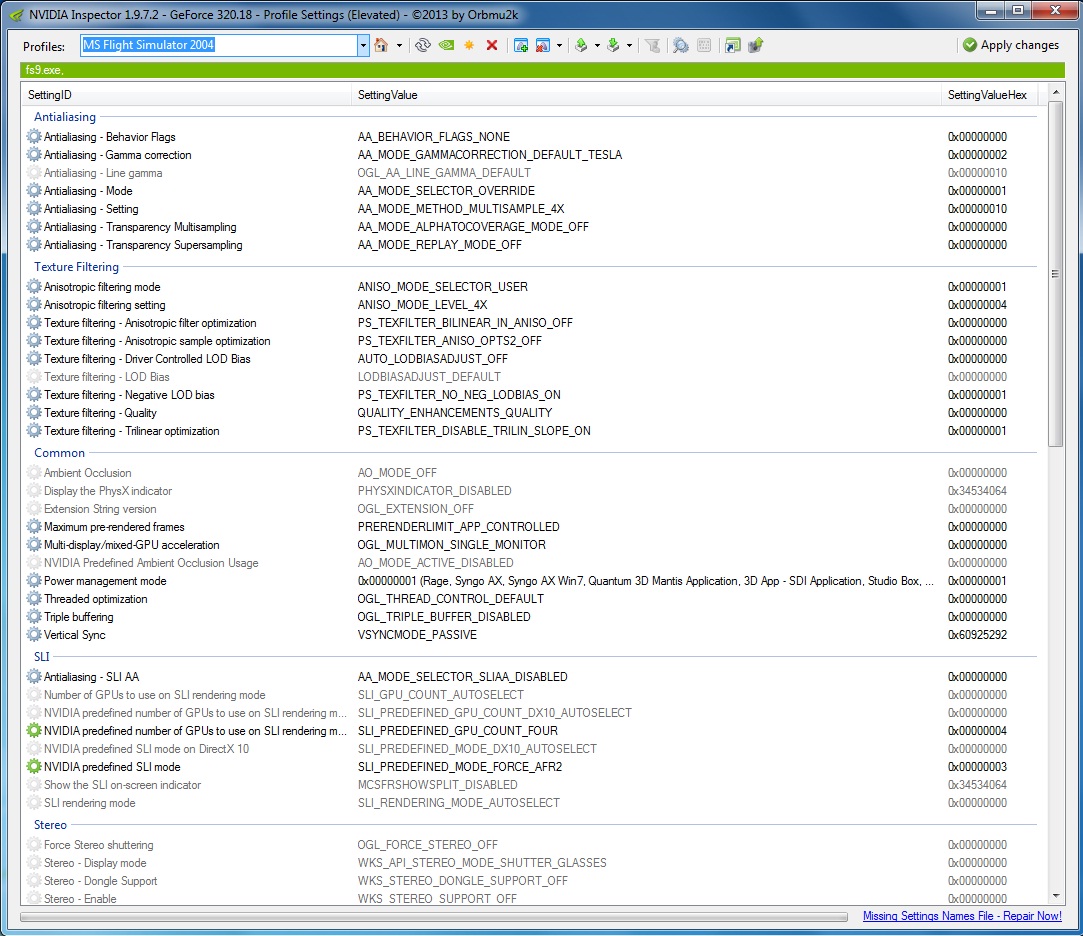Screen dimensions: 1083x936
Task: Click the horizontal scrollbar at the bottom
Action: click(x=434, y=917)
